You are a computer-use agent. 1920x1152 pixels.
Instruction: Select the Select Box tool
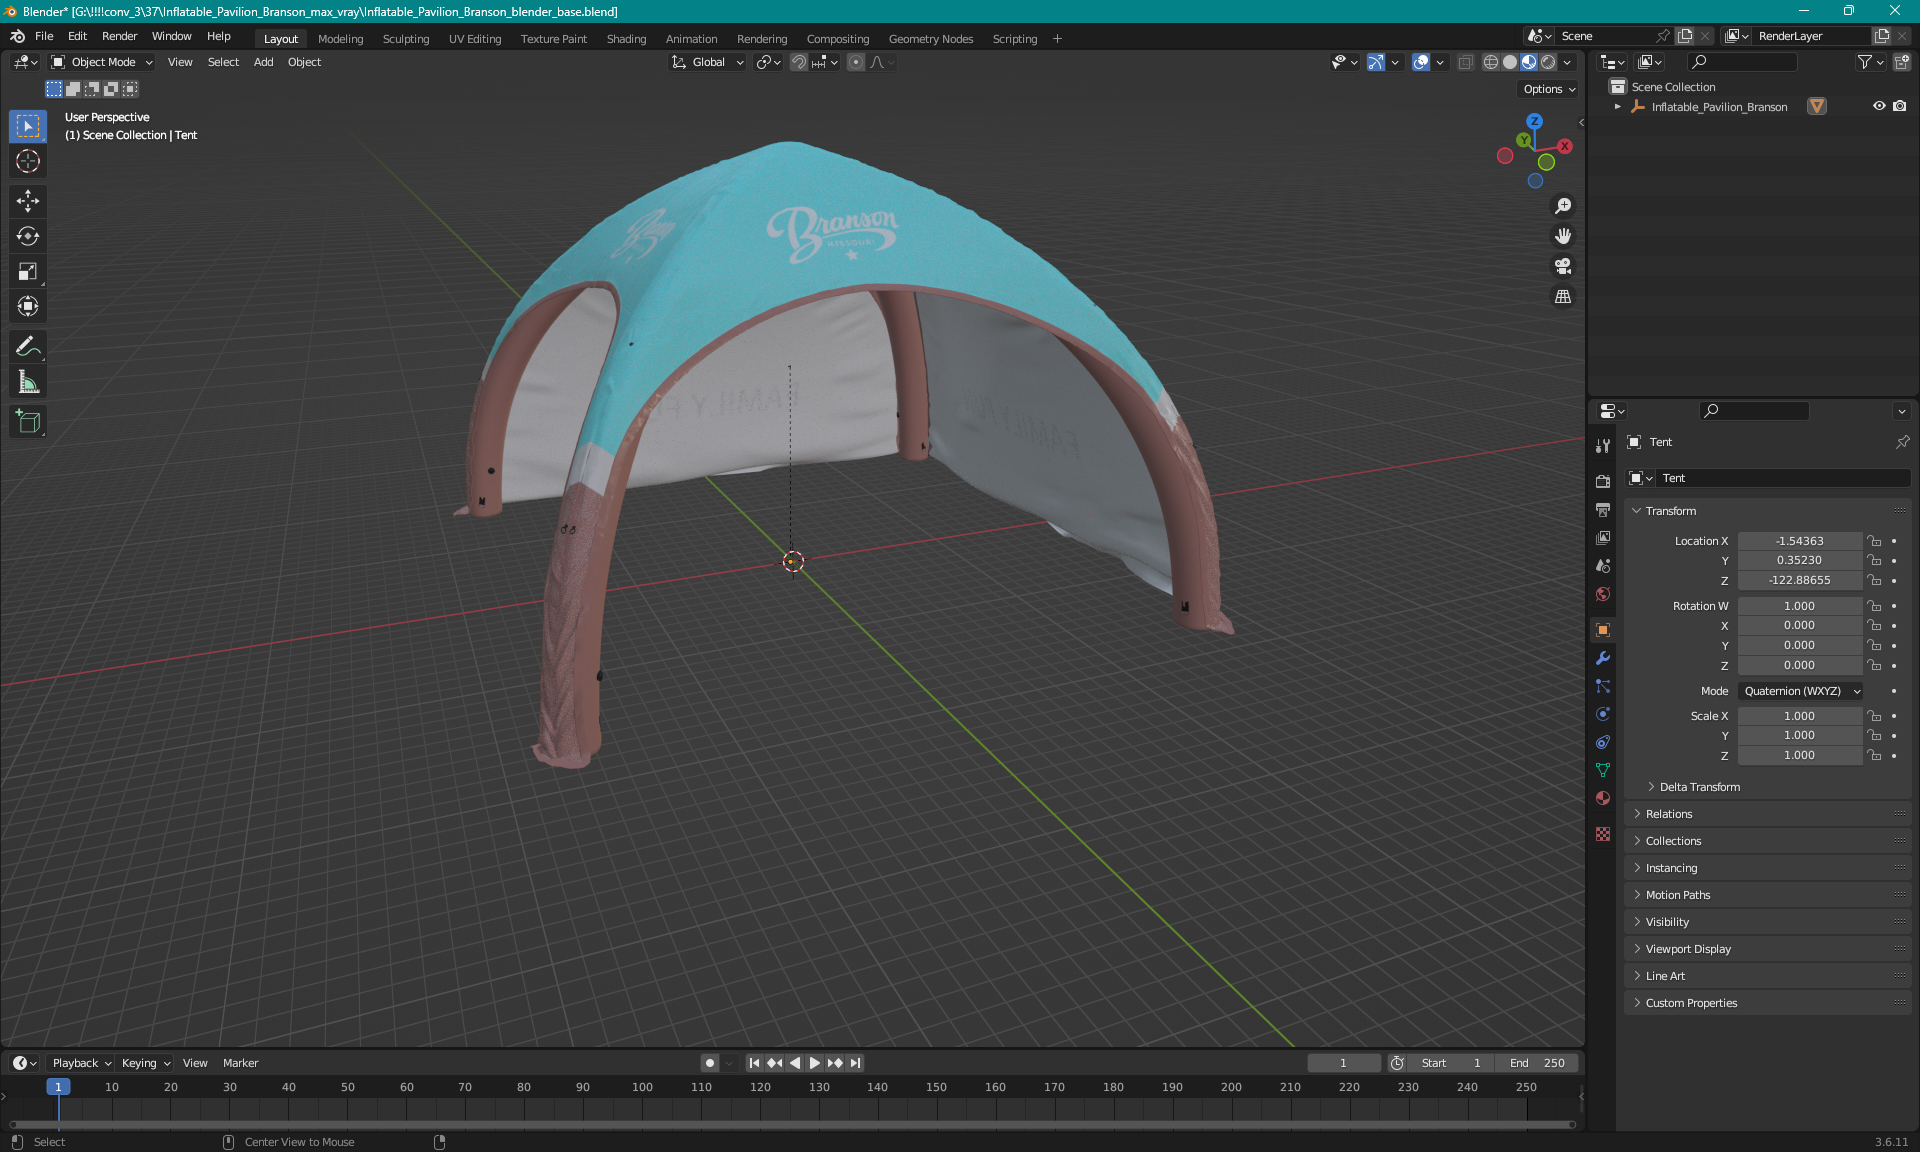(x=28, y=126)
